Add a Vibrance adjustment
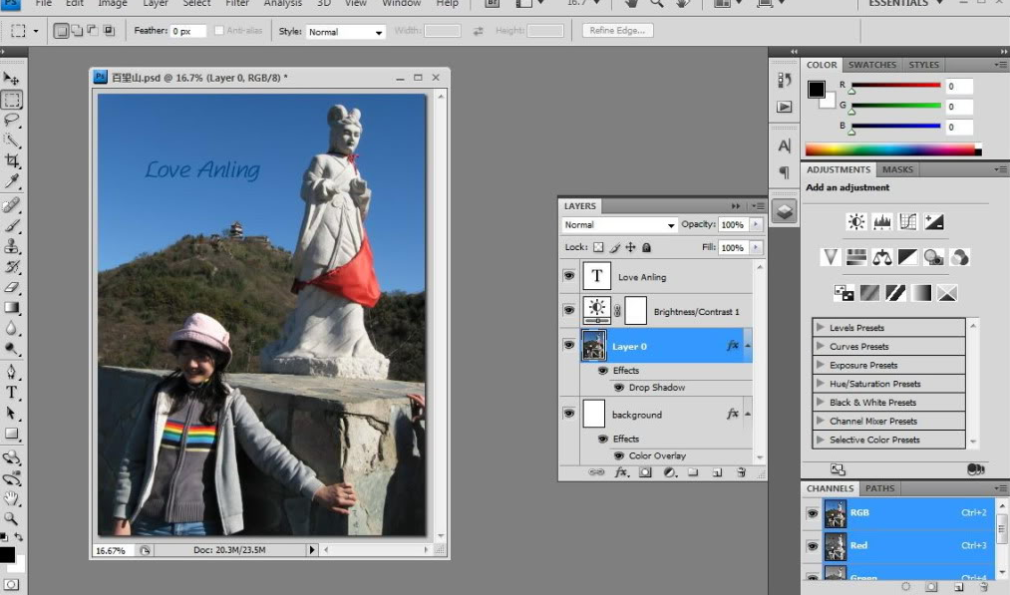The image size is (1010, 595). click(x=830, y=258)
